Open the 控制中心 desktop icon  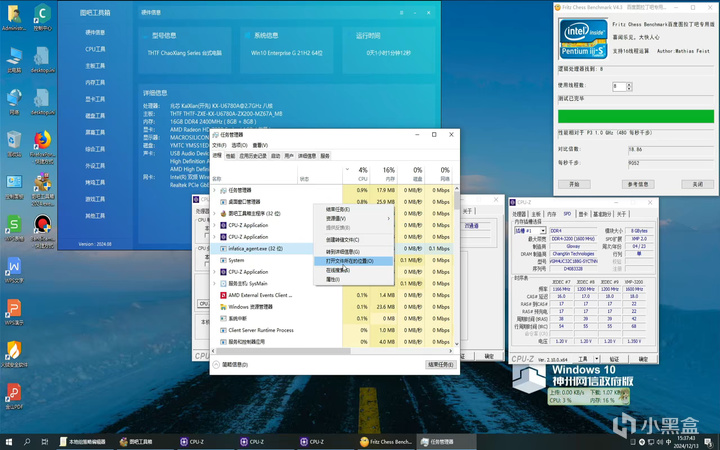pyautogui.click(x=42, y=15)
